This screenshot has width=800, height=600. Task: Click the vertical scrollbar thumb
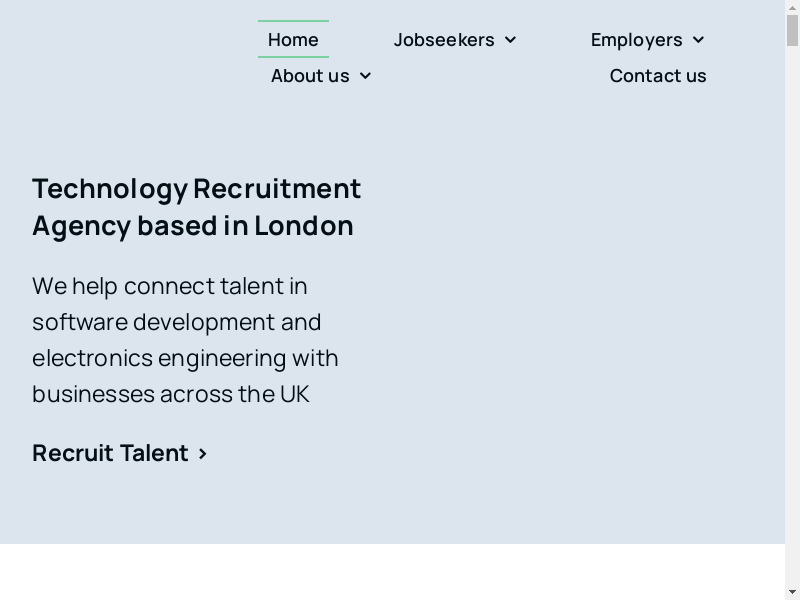pyautogui.click(x=792, y=30)
